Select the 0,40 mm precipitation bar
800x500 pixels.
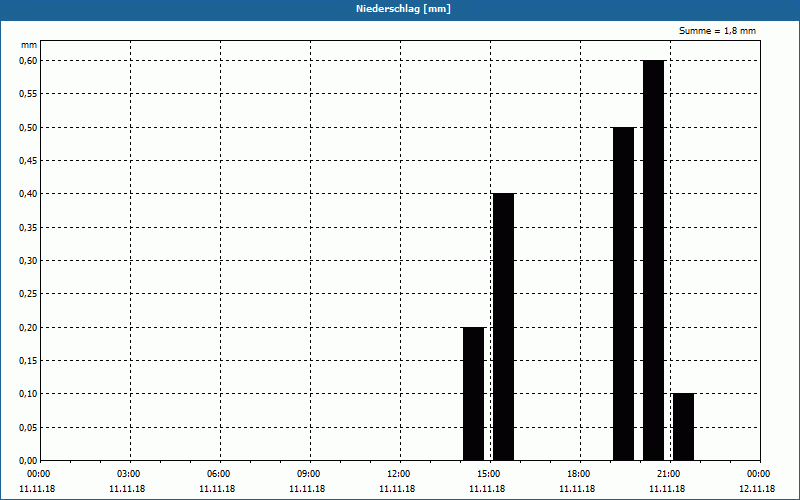(x=504, y=327)
